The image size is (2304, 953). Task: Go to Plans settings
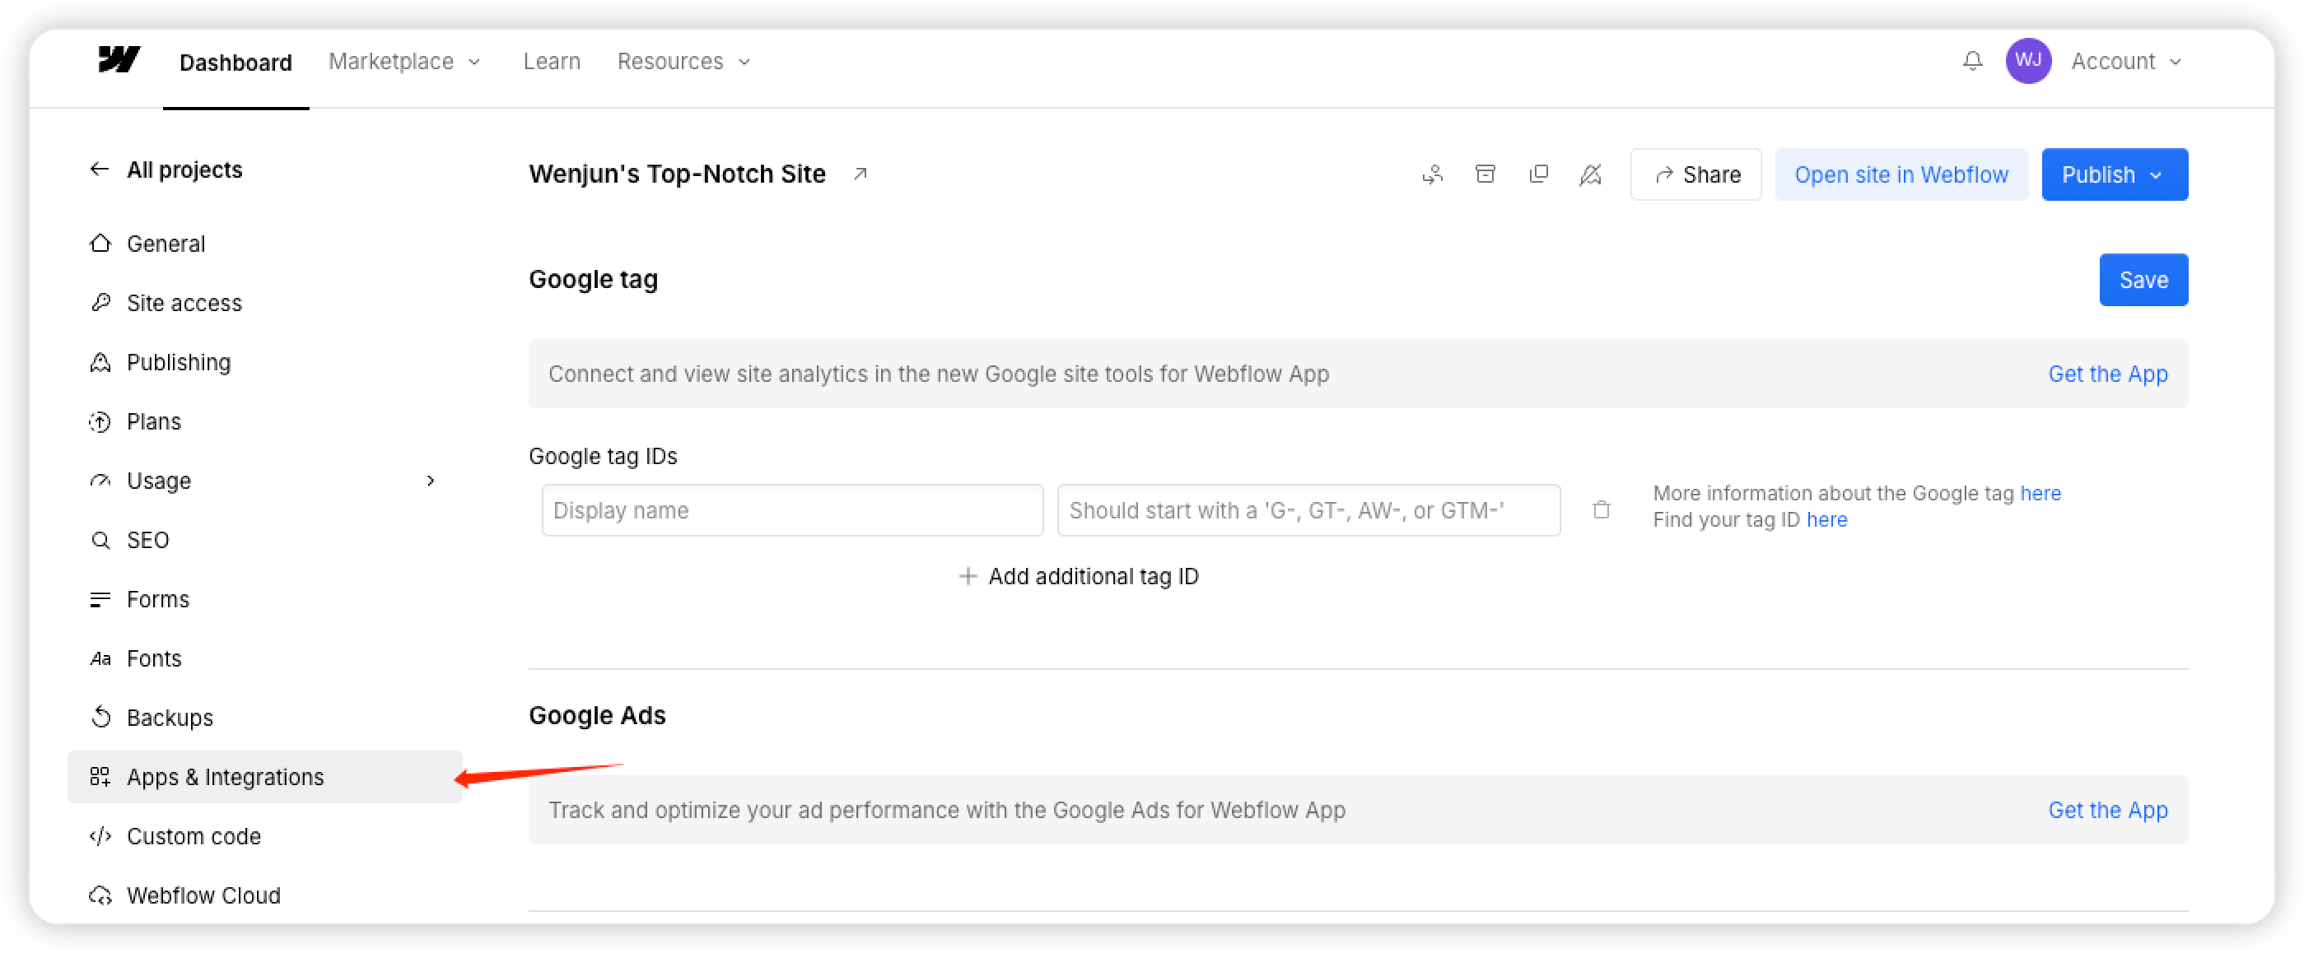(x=154, y=421)
